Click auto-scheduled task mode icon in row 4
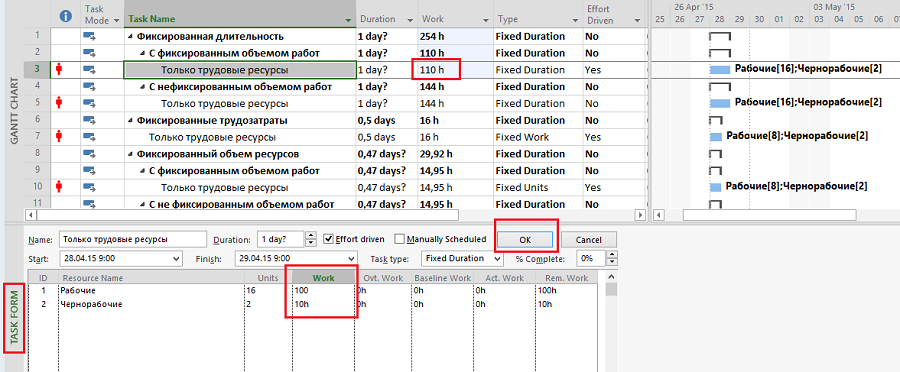900x372 pixels. [x=90, y=87]
